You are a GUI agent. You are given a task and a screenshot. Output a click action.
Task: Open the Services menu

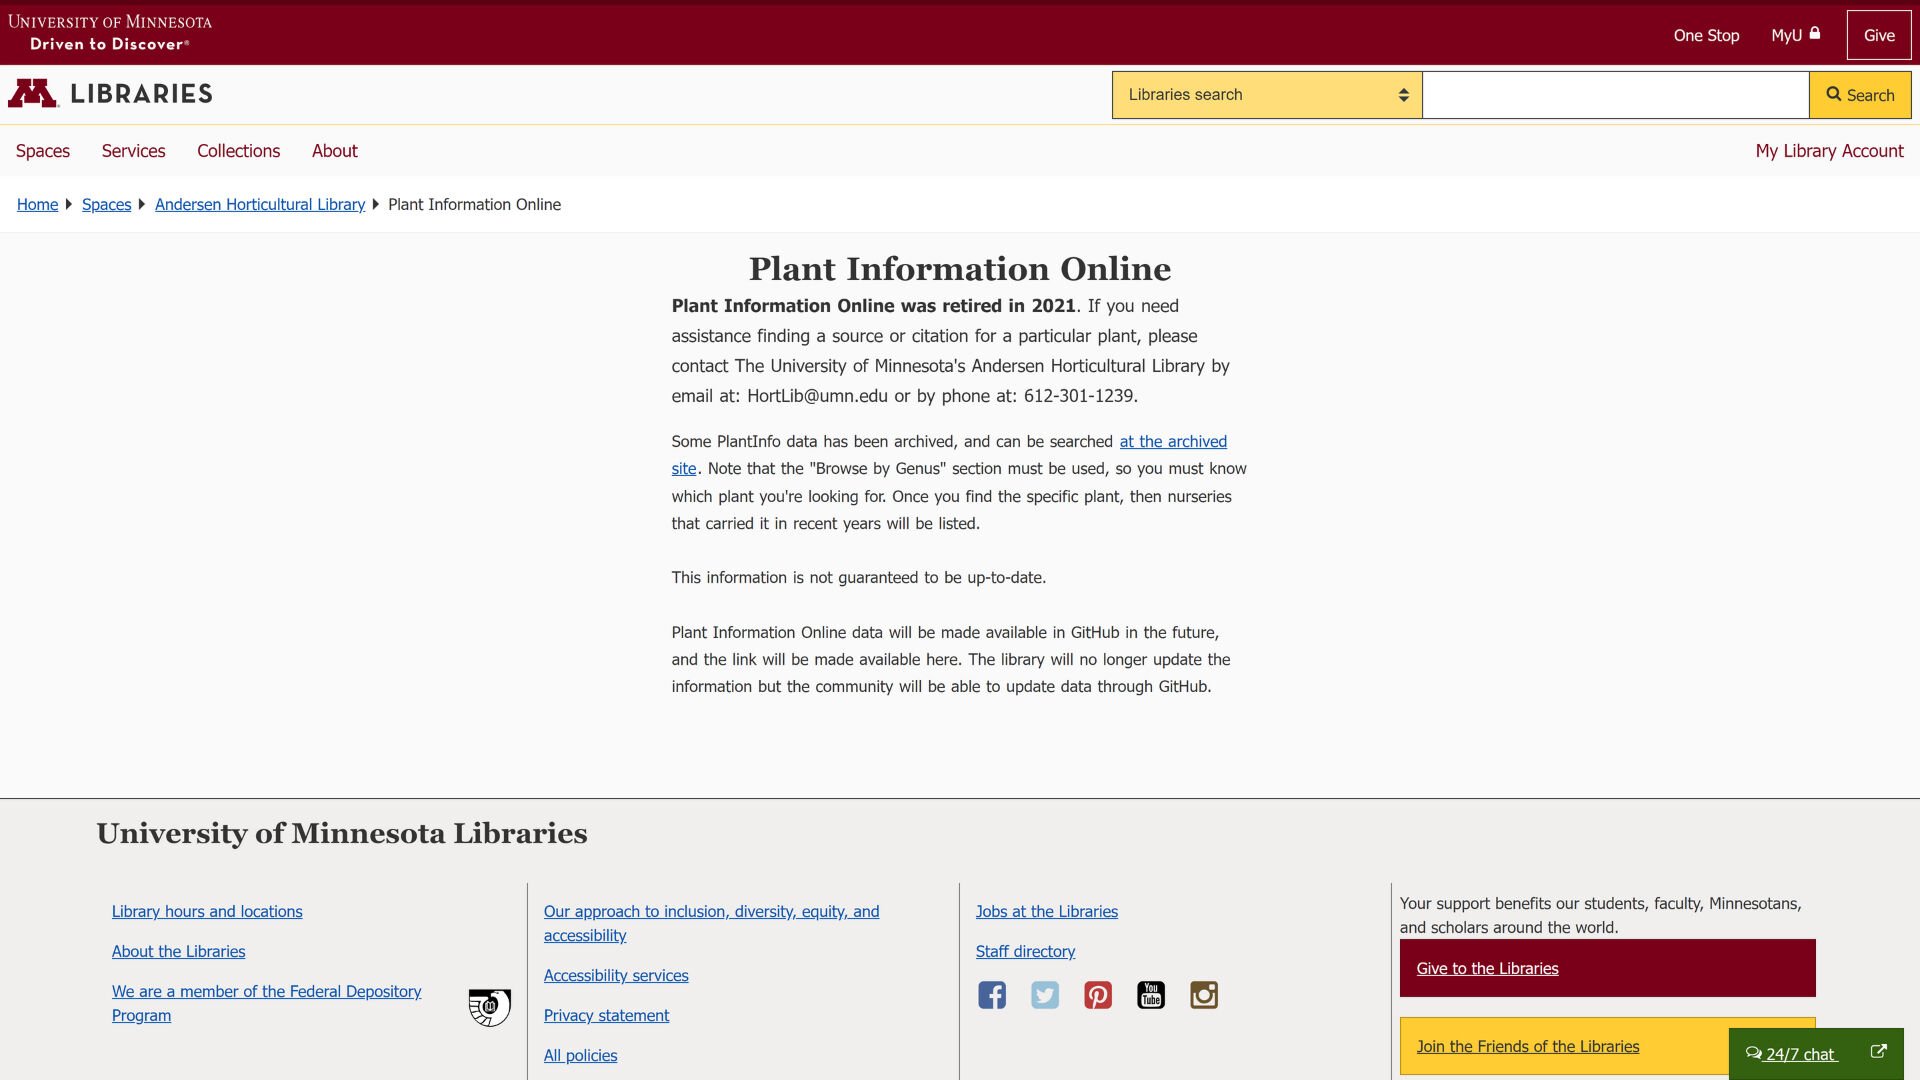click(x=133, y=151)
